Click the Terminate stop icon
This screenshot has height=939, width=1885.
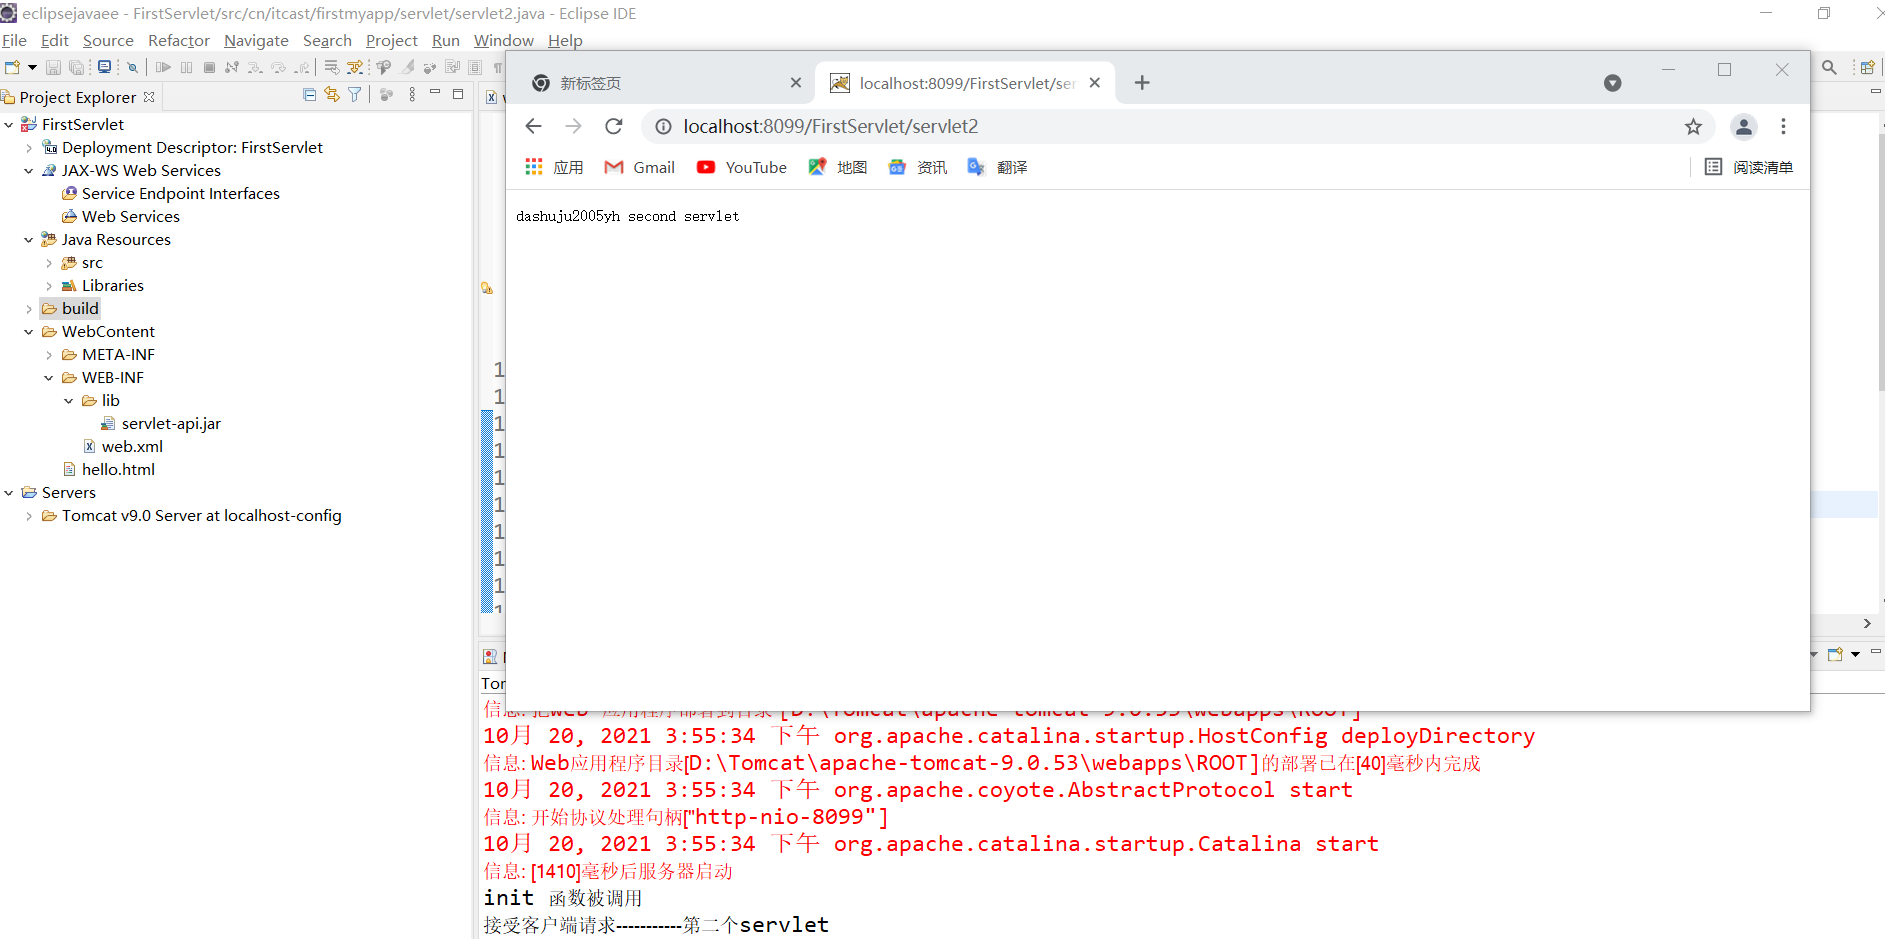209,67
